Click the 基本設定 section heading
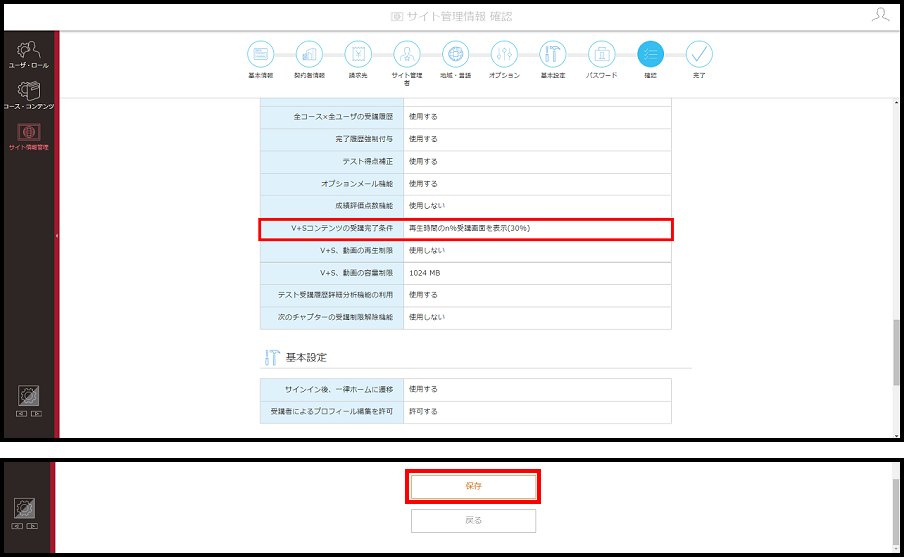 pos(306,358)
